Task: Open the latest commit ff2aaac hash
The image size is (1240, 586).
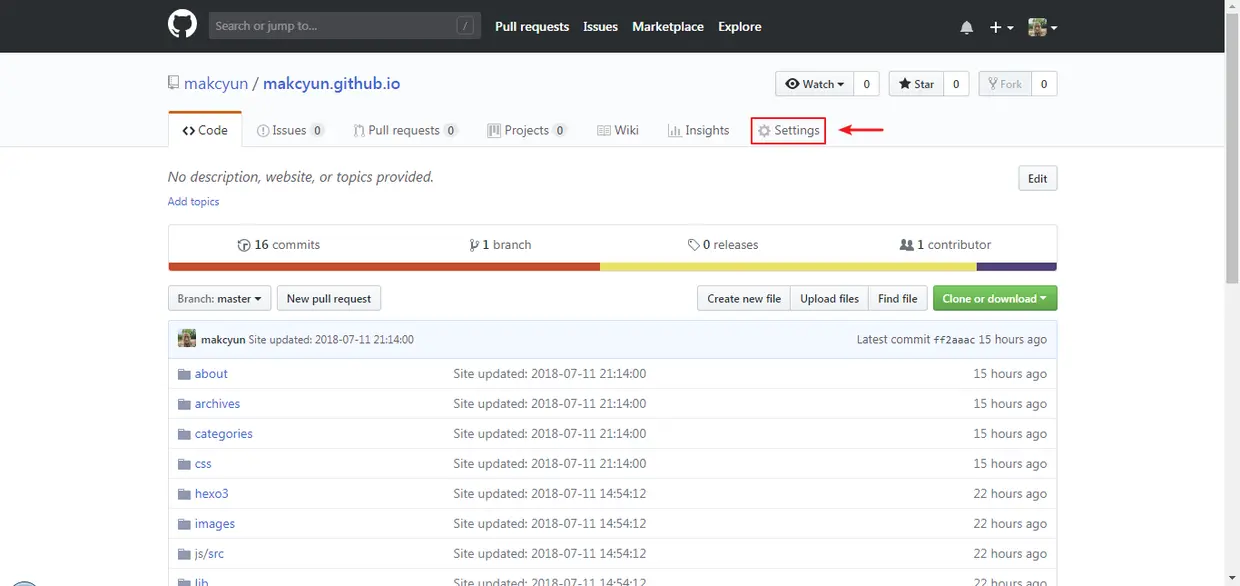Action: (954, 340)
